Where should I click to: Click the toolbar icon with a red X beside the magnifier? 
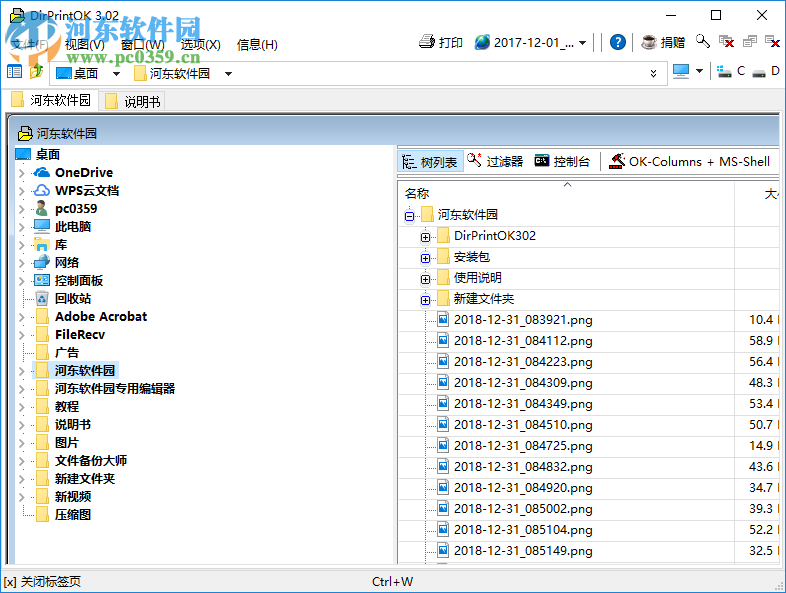coord(726,42)
